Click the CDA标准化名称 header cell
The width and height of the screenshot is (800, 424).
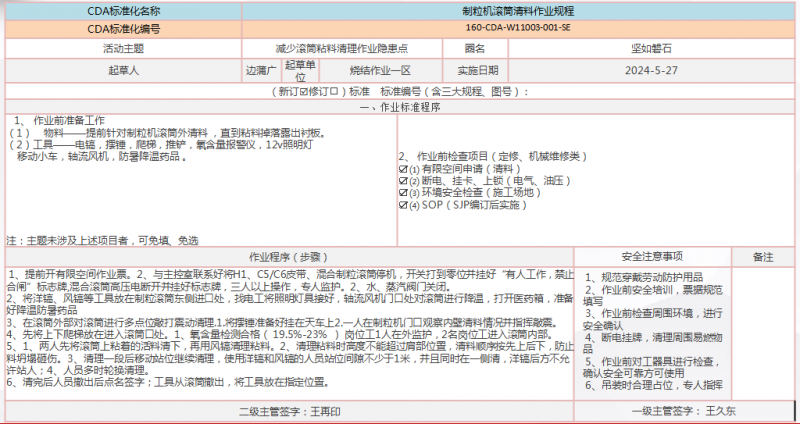(123, 10)
